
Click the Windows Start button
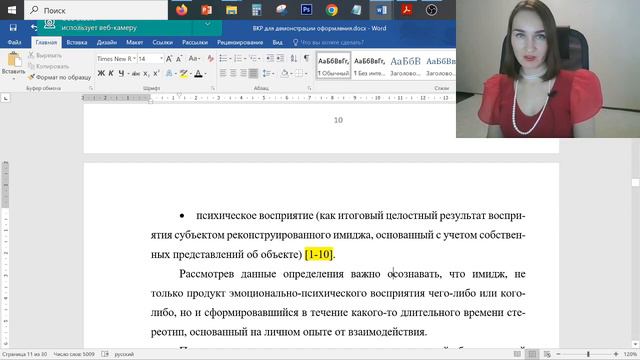click(x=12, y=10)
